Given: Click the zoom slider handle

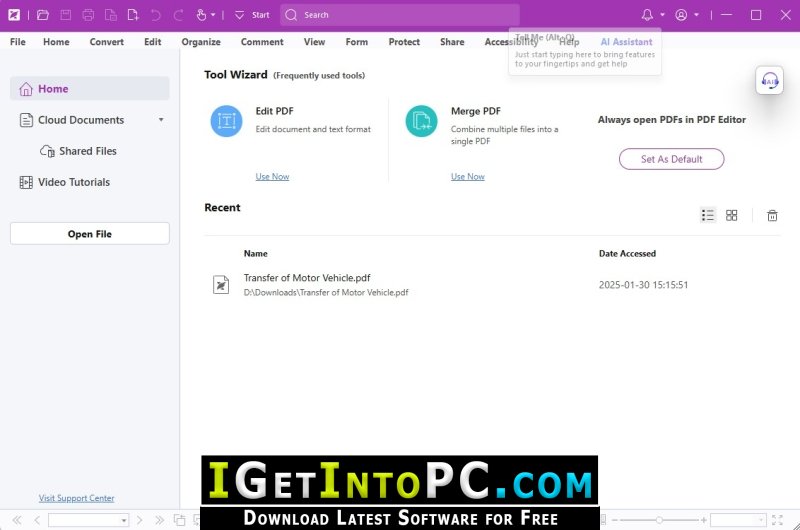Looking at the screenshot, I should click(x=659, y=520).
